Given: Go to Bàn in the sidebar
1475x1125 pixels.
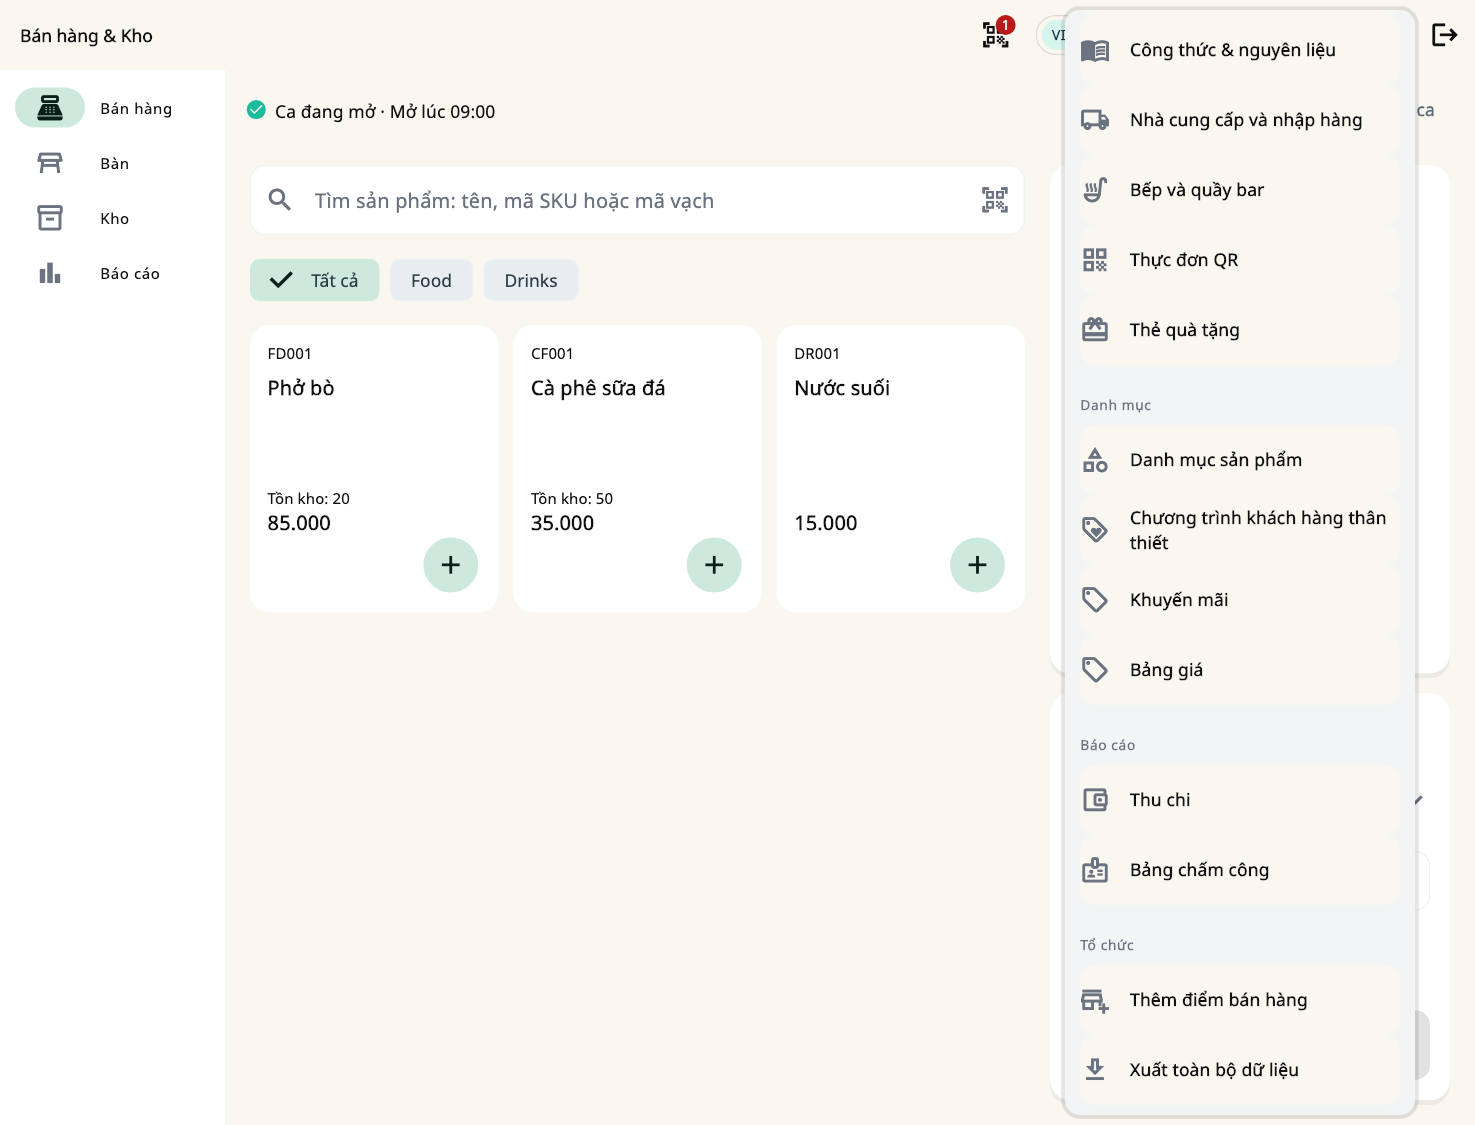Looking at the screenshot, I should point(112,163).
